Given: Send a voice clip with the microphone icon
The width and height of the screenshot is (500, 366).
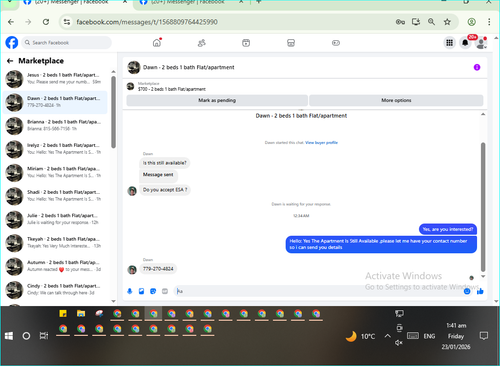Looking at the screenshot, I should [130, 291].
